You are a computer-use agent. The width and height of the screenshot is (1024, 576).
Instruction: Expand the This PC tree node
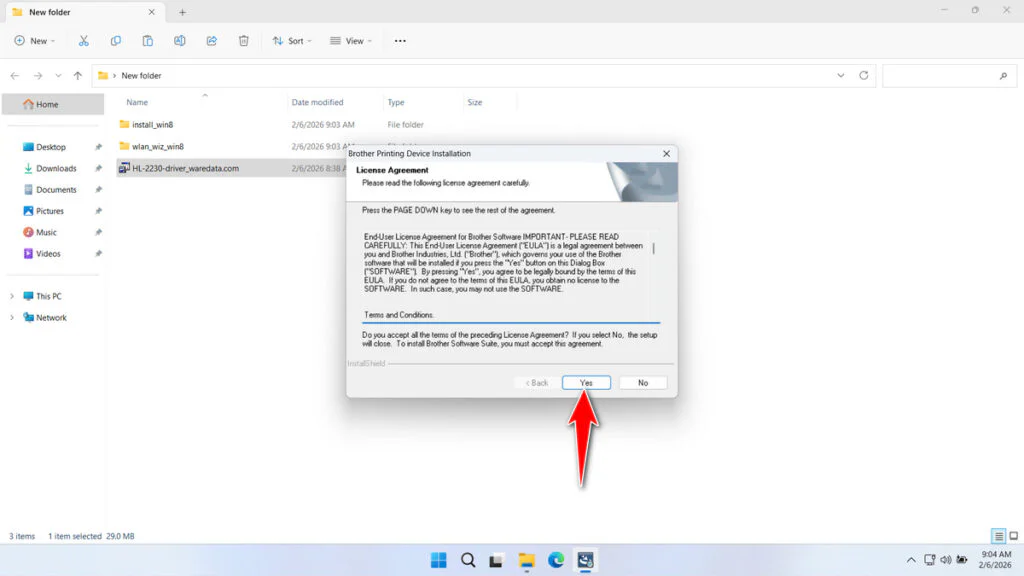click(12, 296)
